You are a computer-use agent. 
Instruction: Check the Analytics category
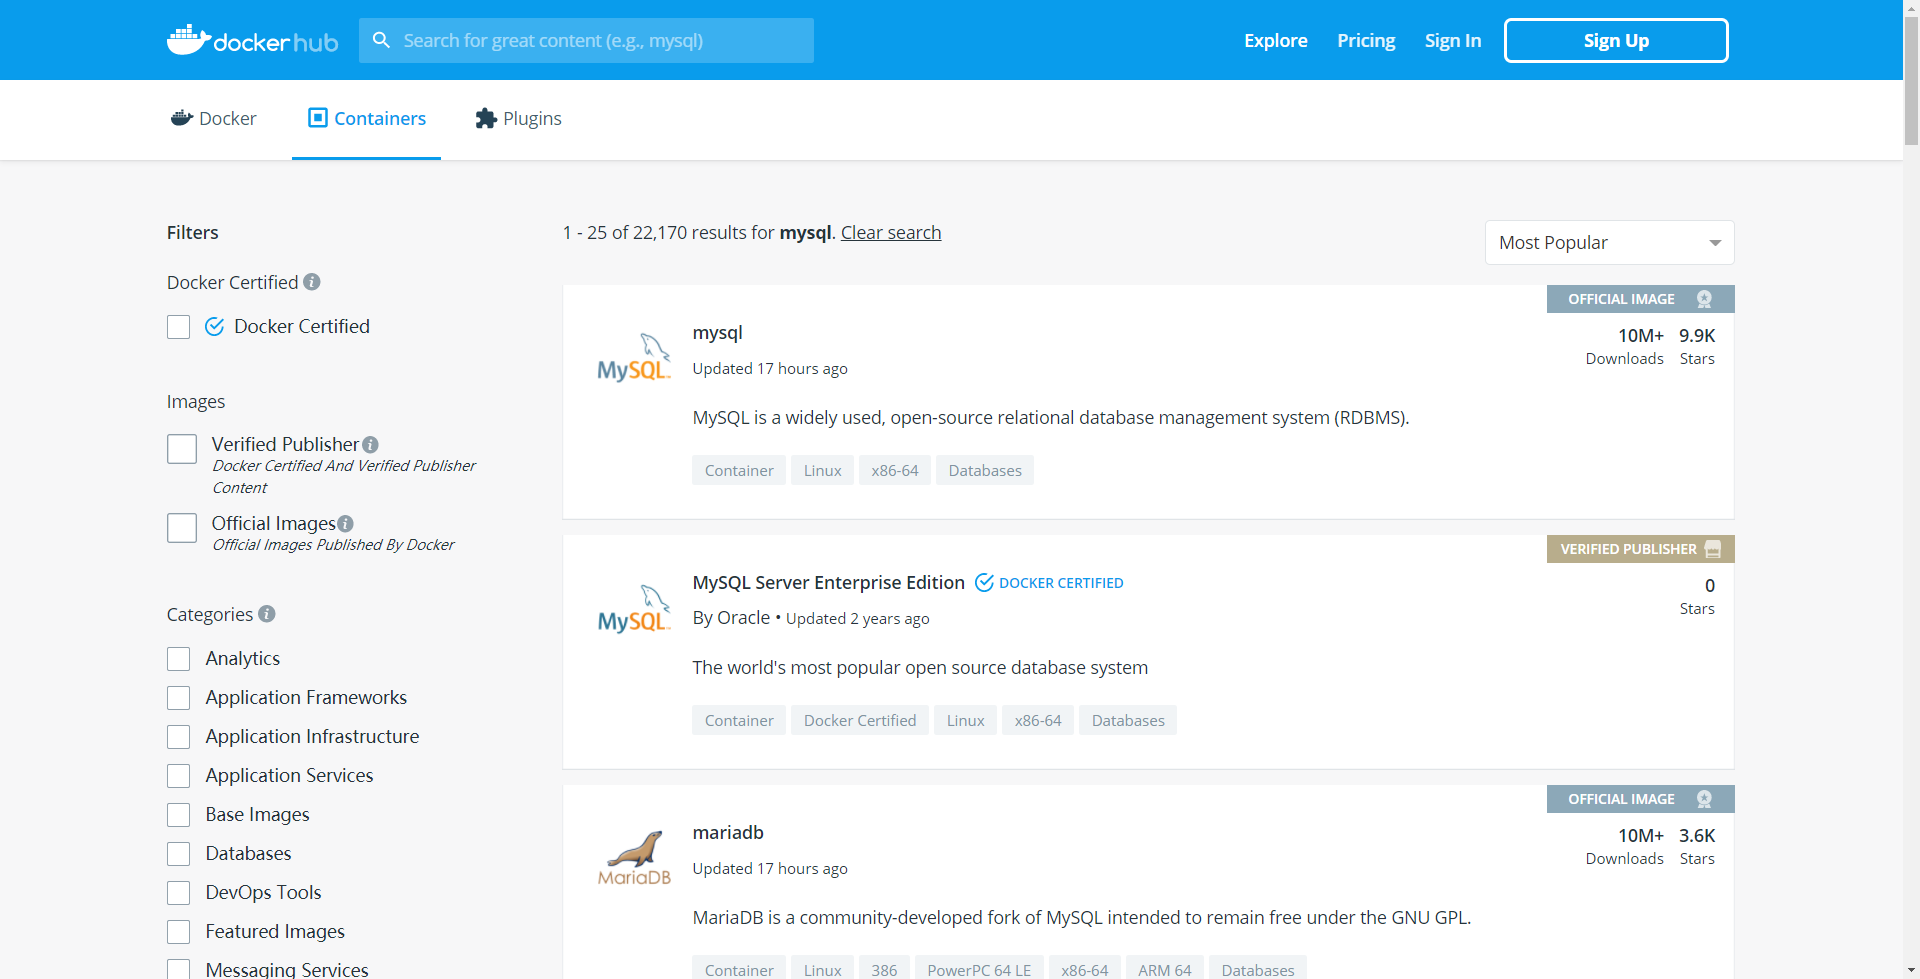click(x=179, y=659)
